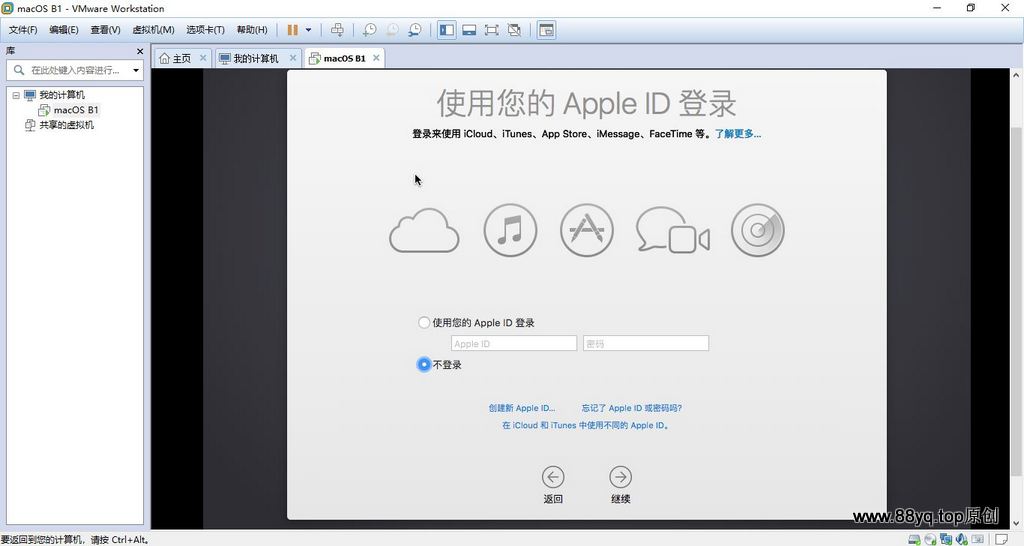Image resolution: width=1024 pixels, height=546 pixels.
Task: Close the macOS B1 tab
Action: tap(376, 58)
